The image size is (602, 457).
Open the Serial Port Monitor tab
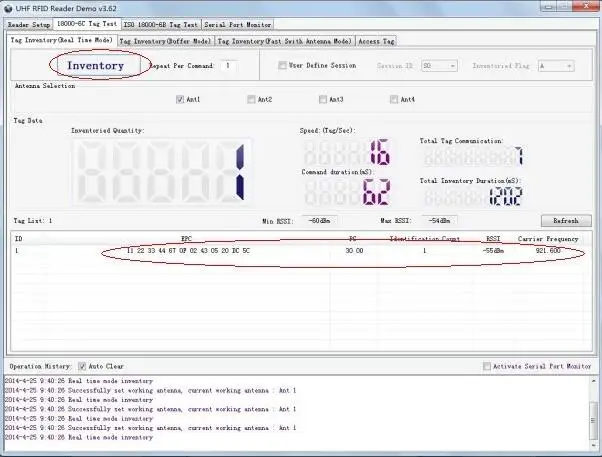click(237, 25)
